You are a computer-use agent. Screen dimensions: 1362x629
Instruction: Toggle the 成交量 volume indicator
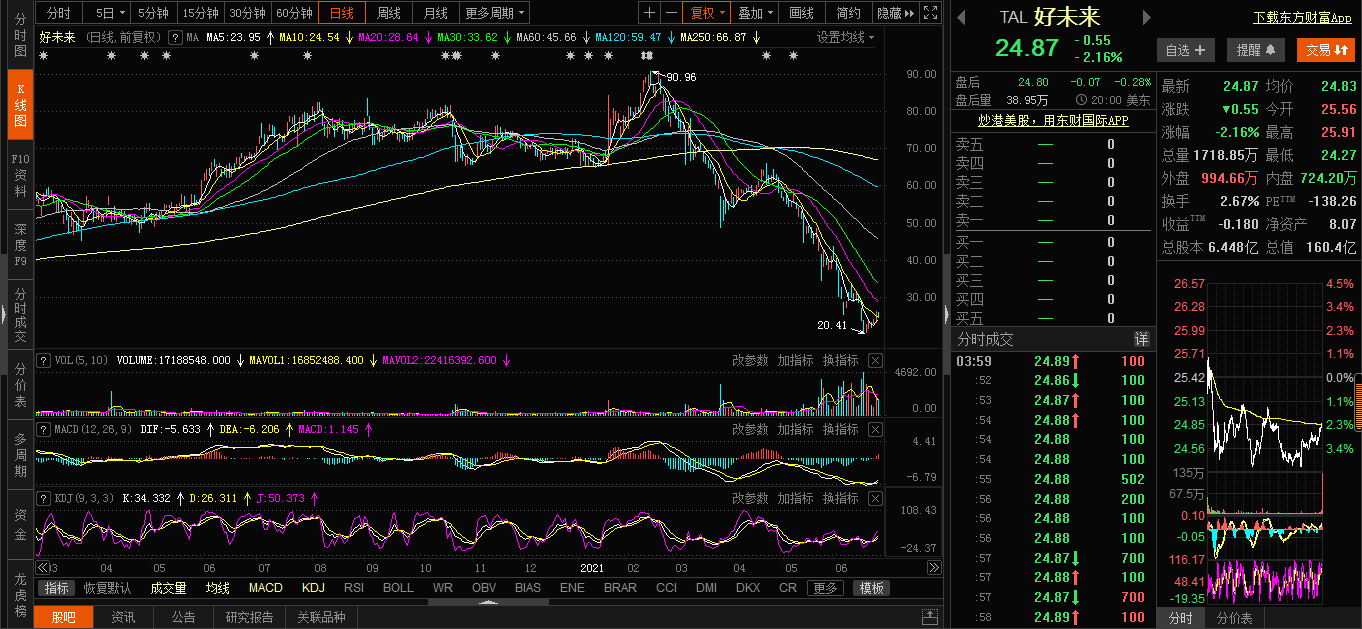click(x=168, y=588)
